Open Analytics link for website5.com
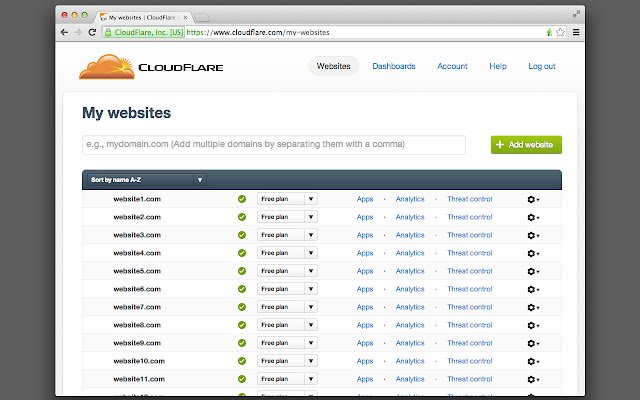640x400 pixels. tap(410, 271)
